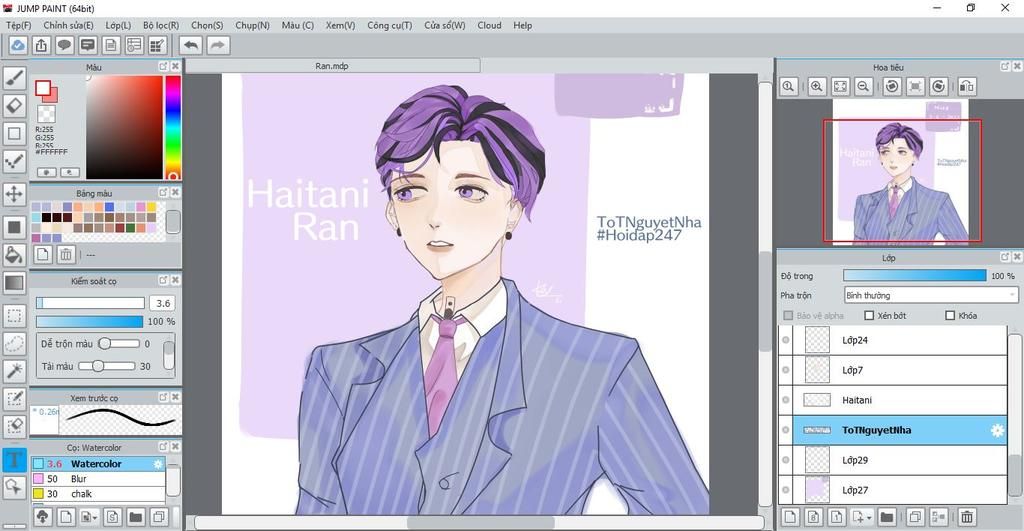This screenshot has width=1024, height=531.
Task: Open the Công cụ(T) menu
Action: (389, 25)
